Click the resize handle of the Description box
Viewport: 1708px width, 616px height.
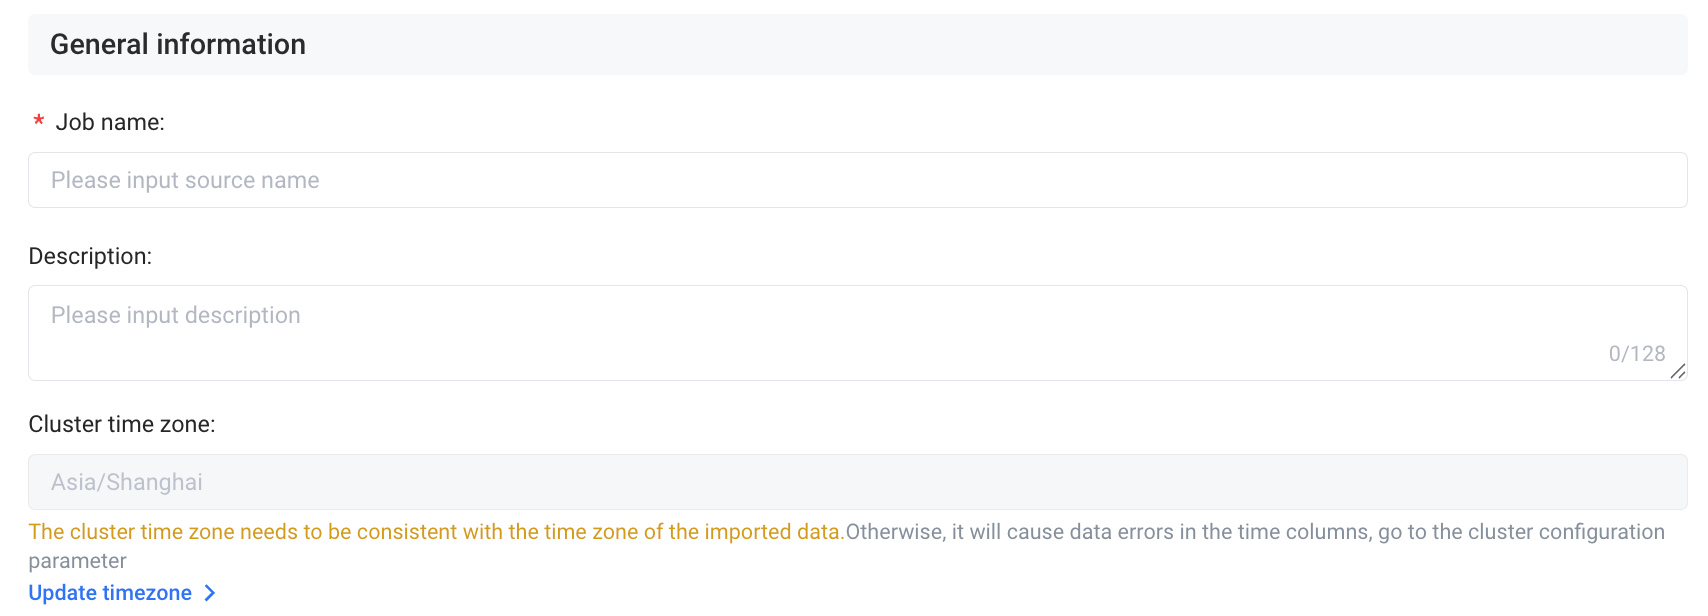(1677, 371)
